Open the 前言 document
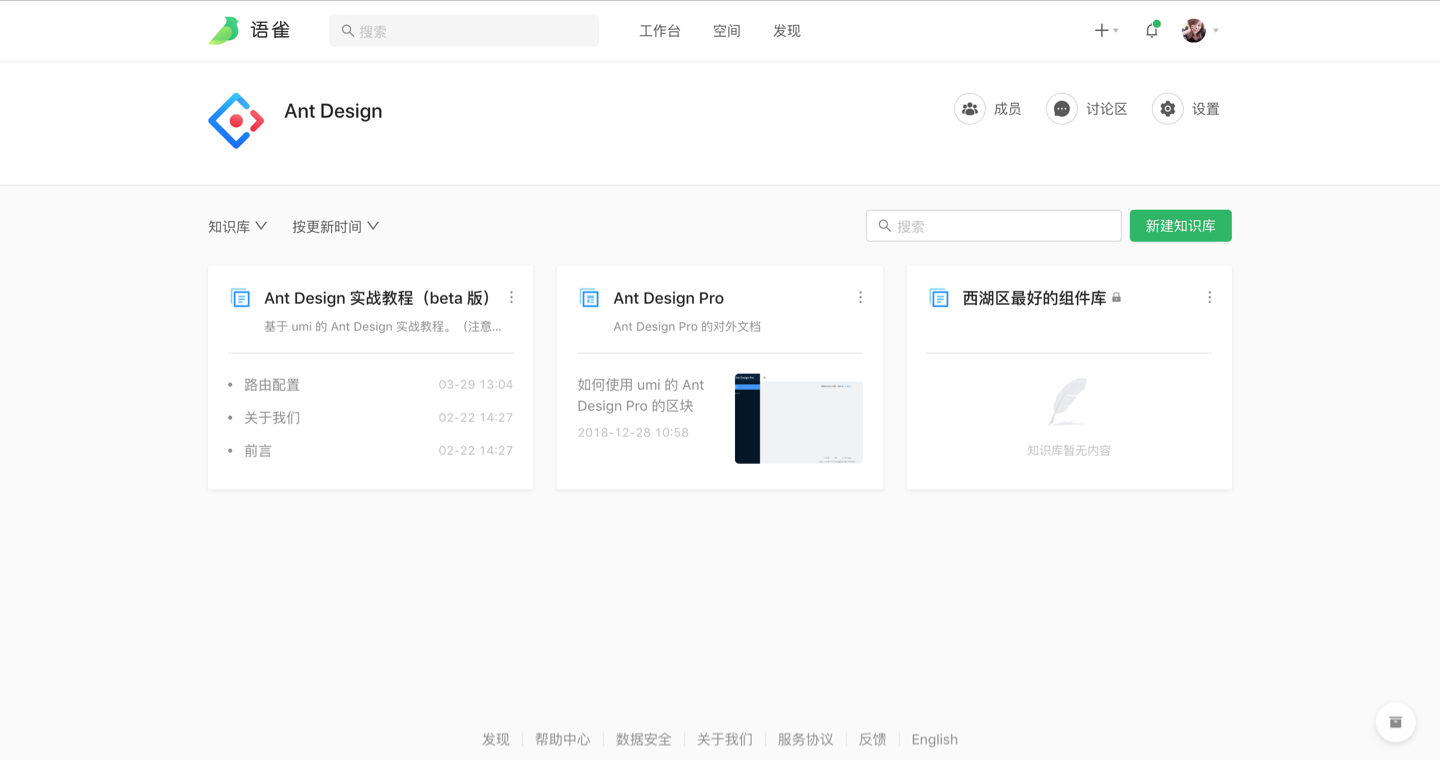The image size is (1440, 760). [x=258, y=451]
